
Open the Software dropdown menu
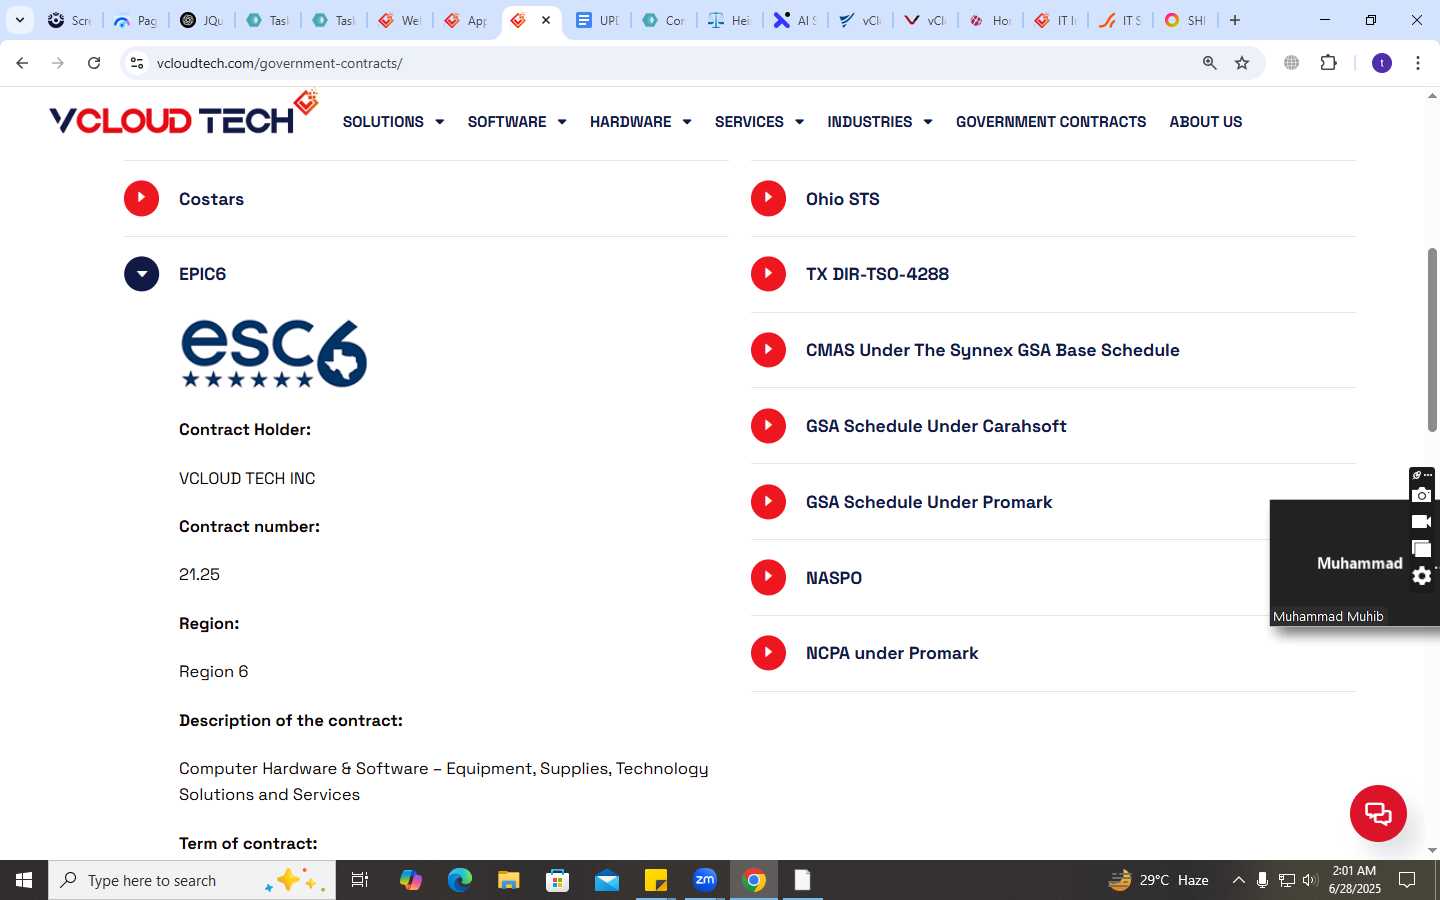517,122
